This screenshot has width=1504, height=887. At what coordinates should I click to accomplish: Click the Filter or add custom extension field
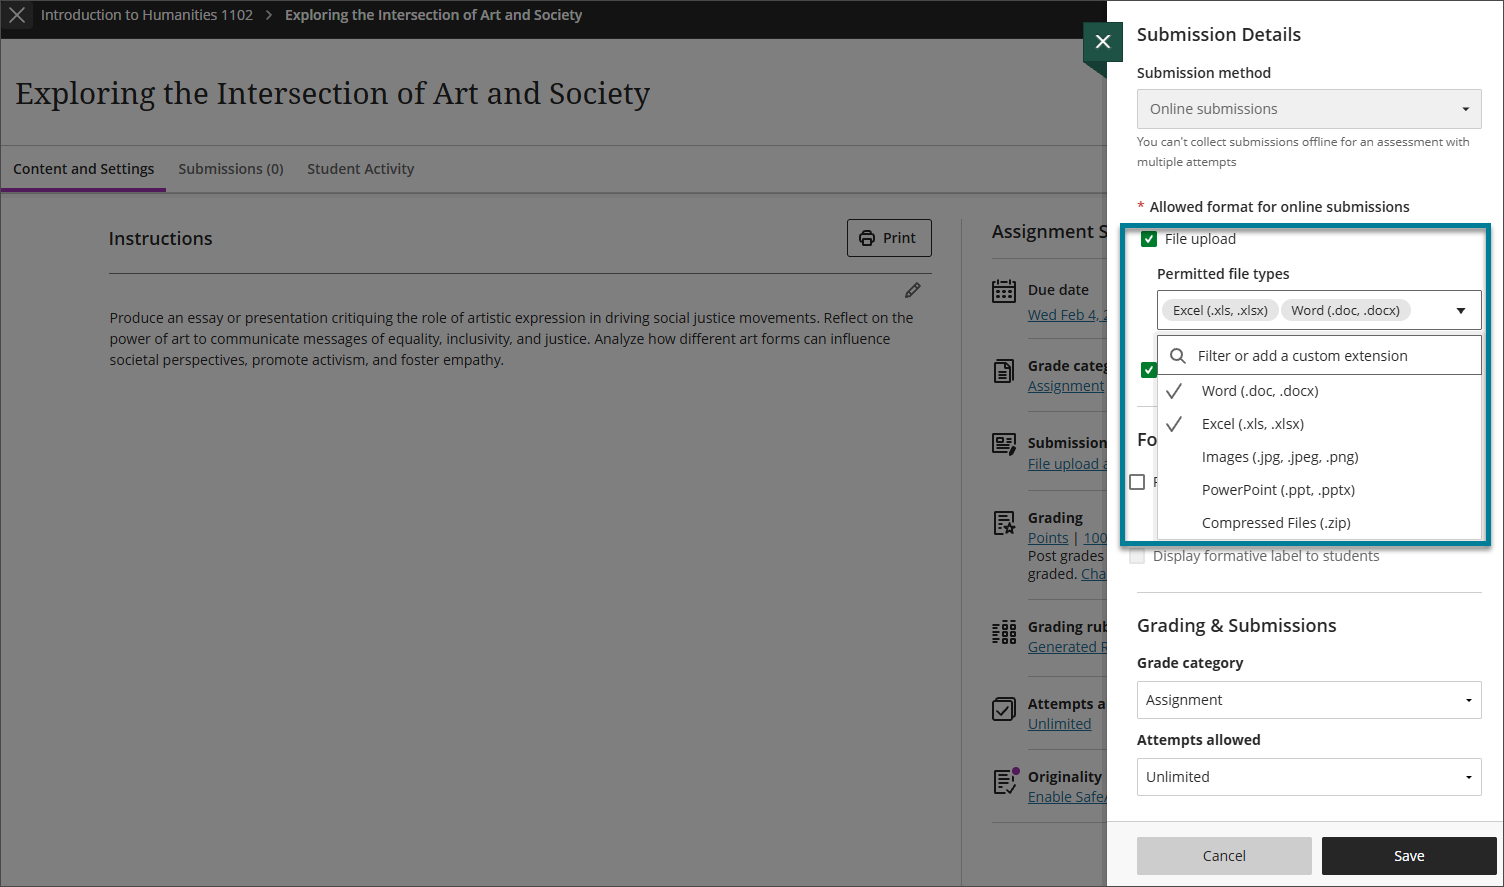pos(1319,356)
